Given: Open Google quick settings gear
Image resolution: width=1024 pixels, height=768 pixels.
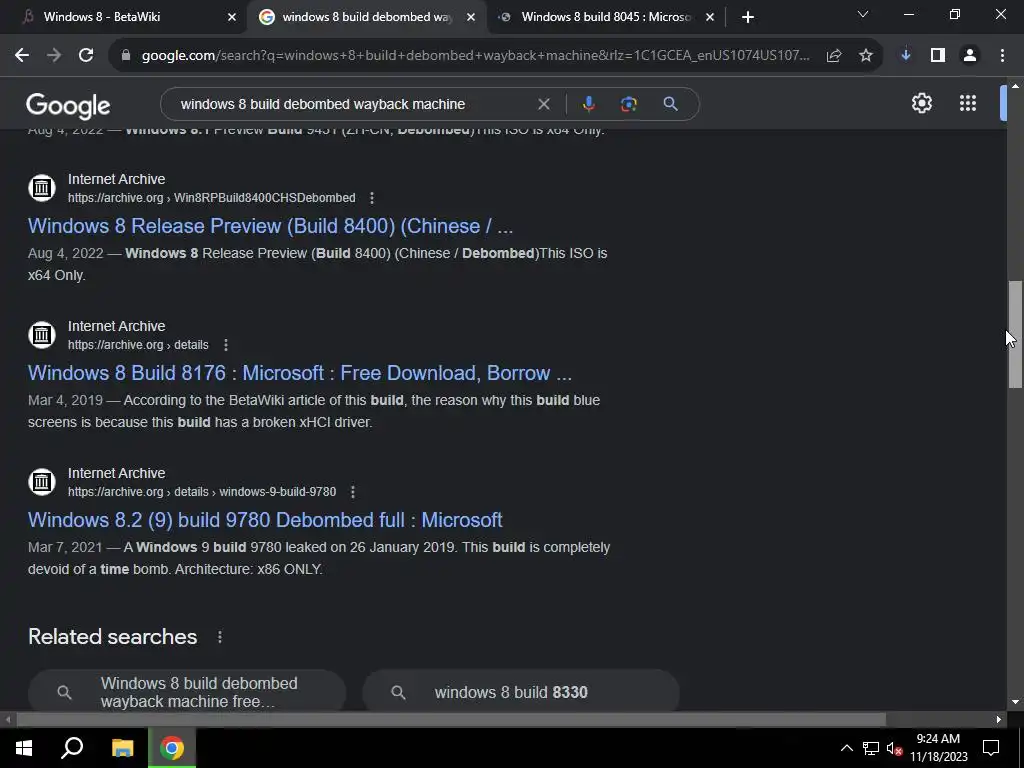Looking at the screenshot, I should pyautogui.click(x=921, y=103).
